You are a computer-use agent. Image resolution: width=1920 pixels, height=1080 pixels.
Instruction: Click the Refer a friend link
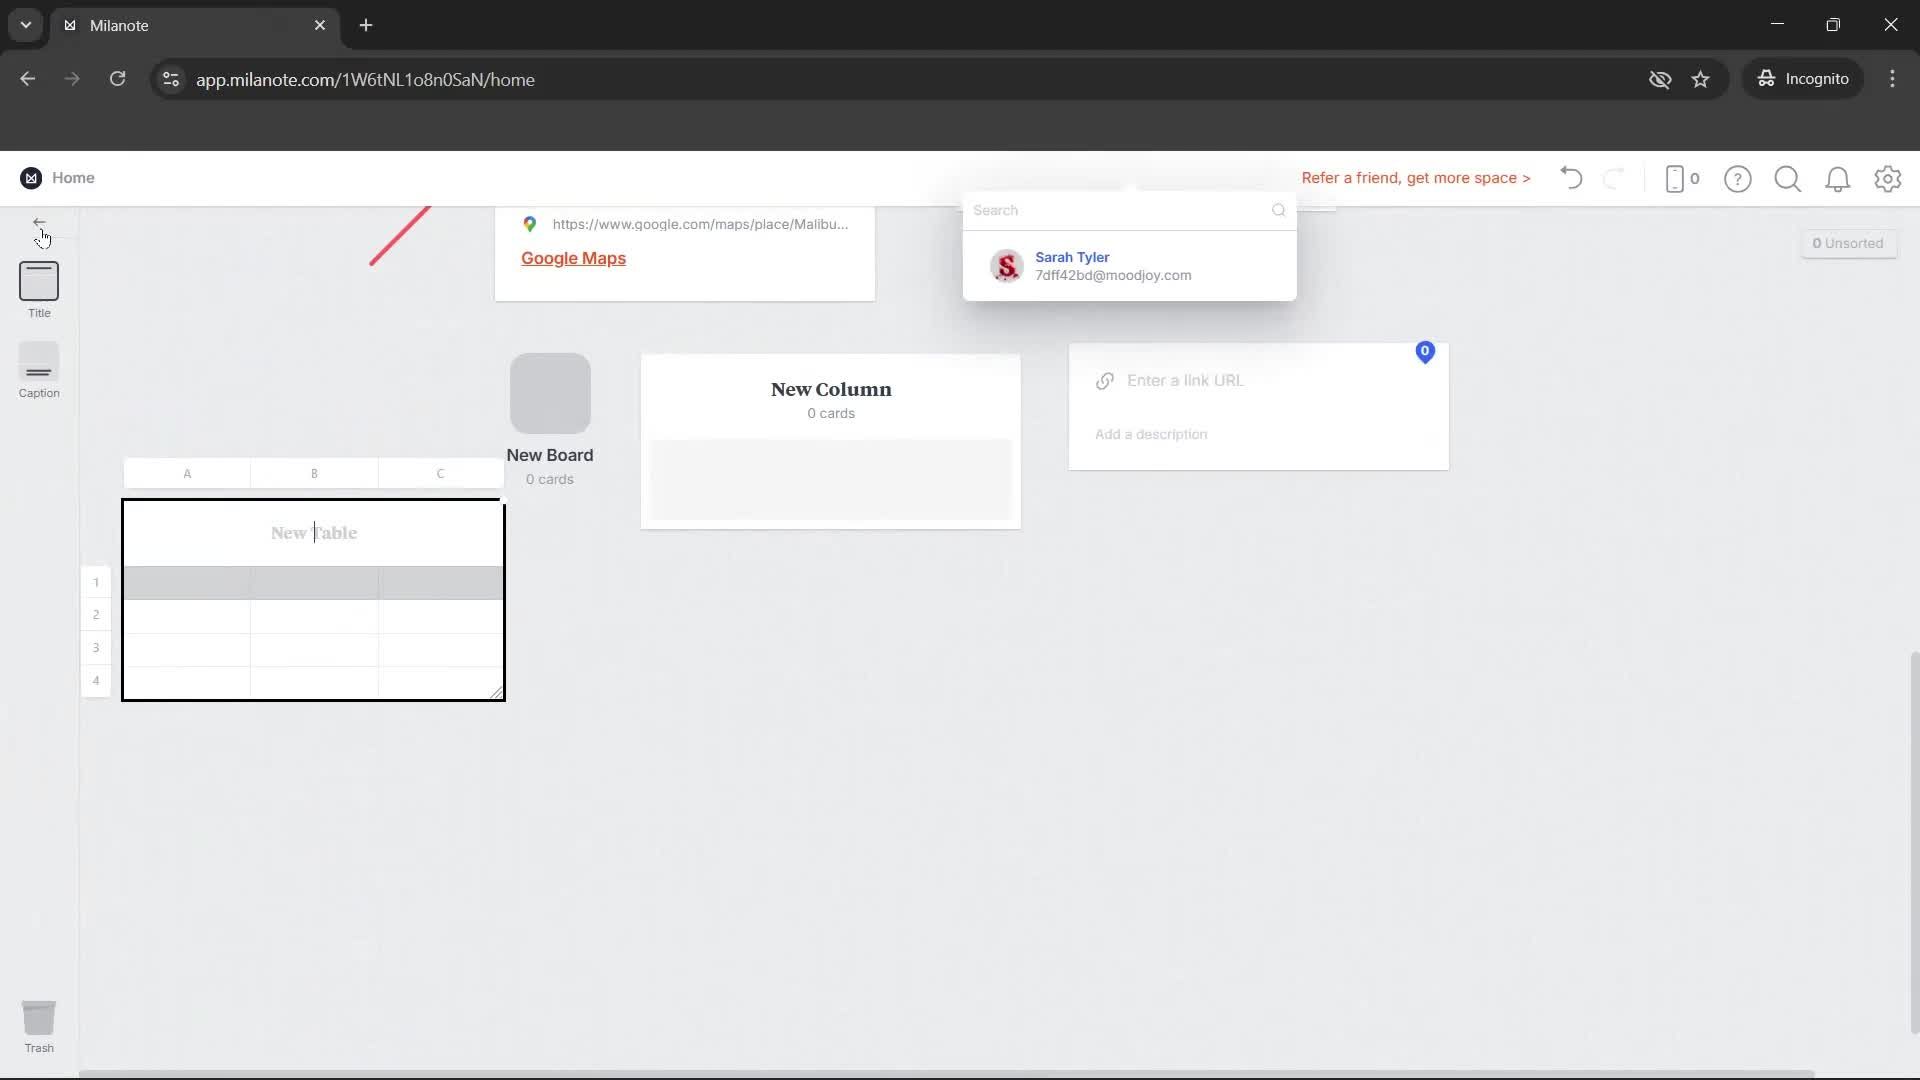coord(1416,178)
